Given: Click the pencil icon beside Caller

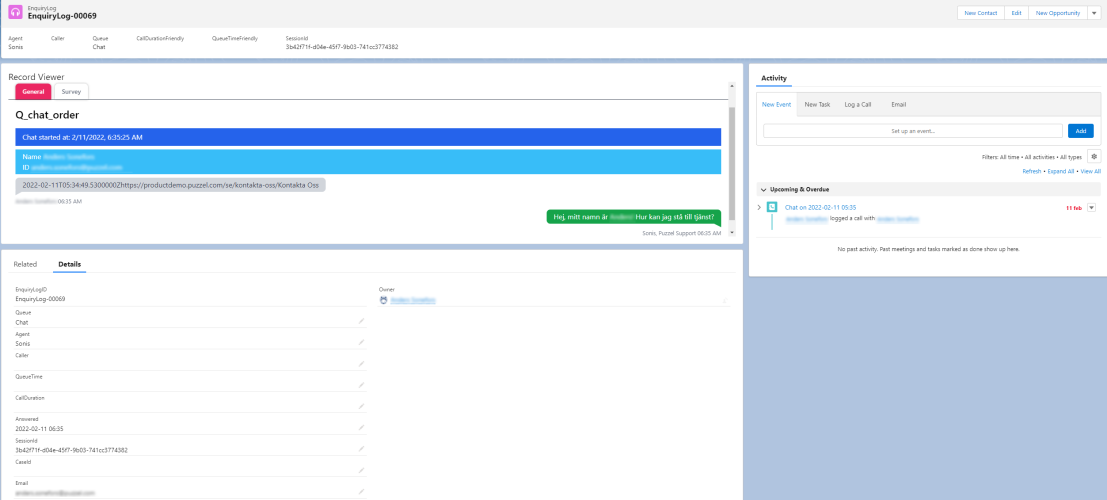Looking at the screenshot, I should [361, 364].
